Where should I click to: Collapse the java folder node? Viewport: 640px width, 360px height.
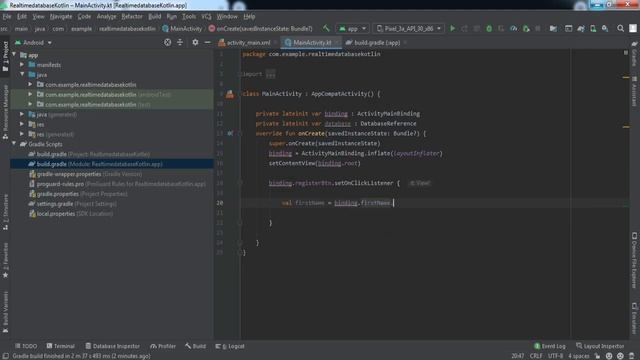(x=22, y=74)
